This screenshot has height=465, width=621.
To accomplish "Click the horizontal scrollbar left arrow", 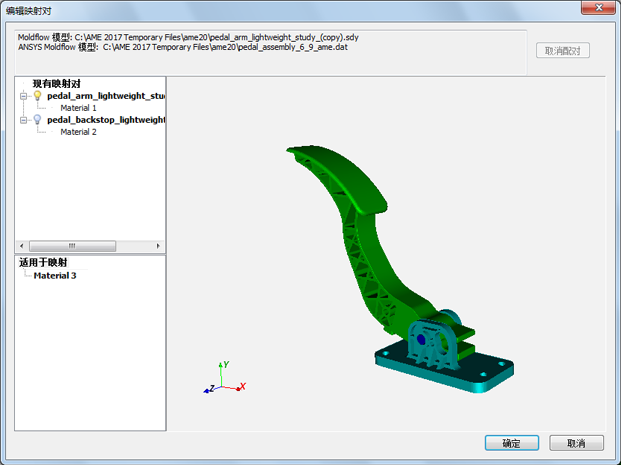I will click(22, 246).
